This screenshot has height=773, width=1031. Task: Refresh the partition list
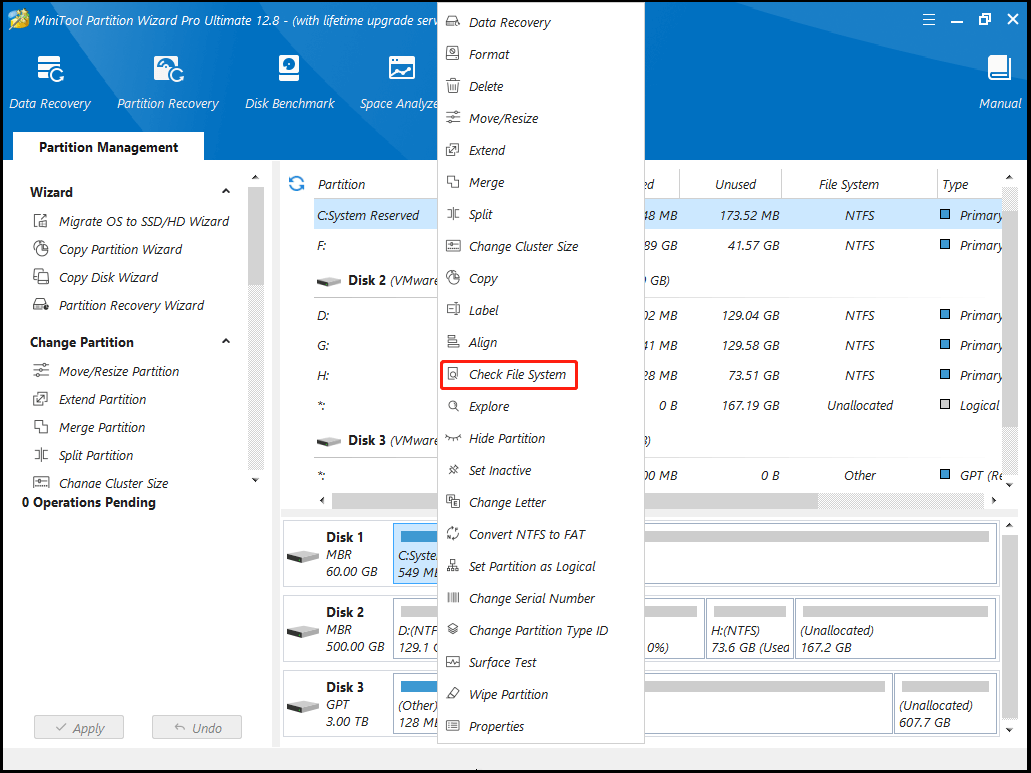(296, 183)
